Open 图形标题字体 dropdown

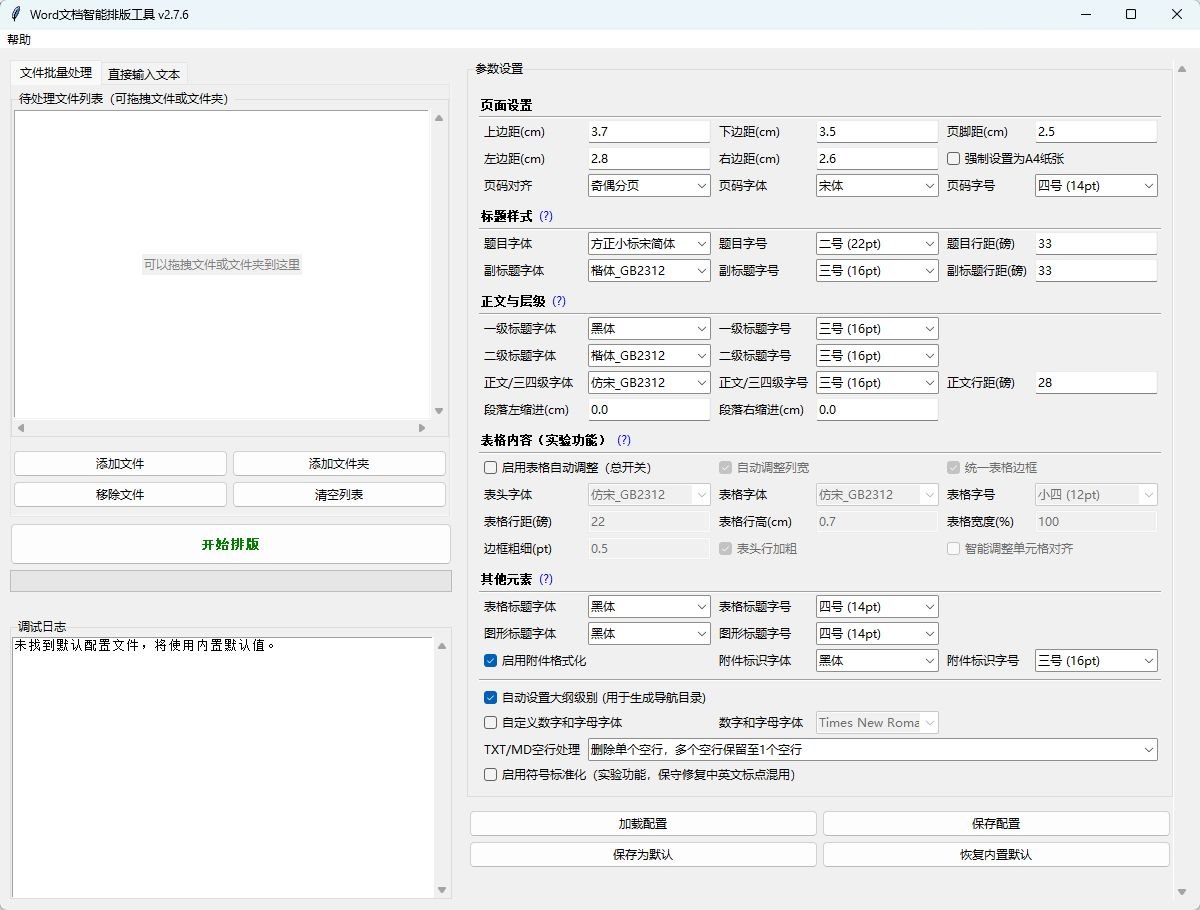tap(650, 634)
